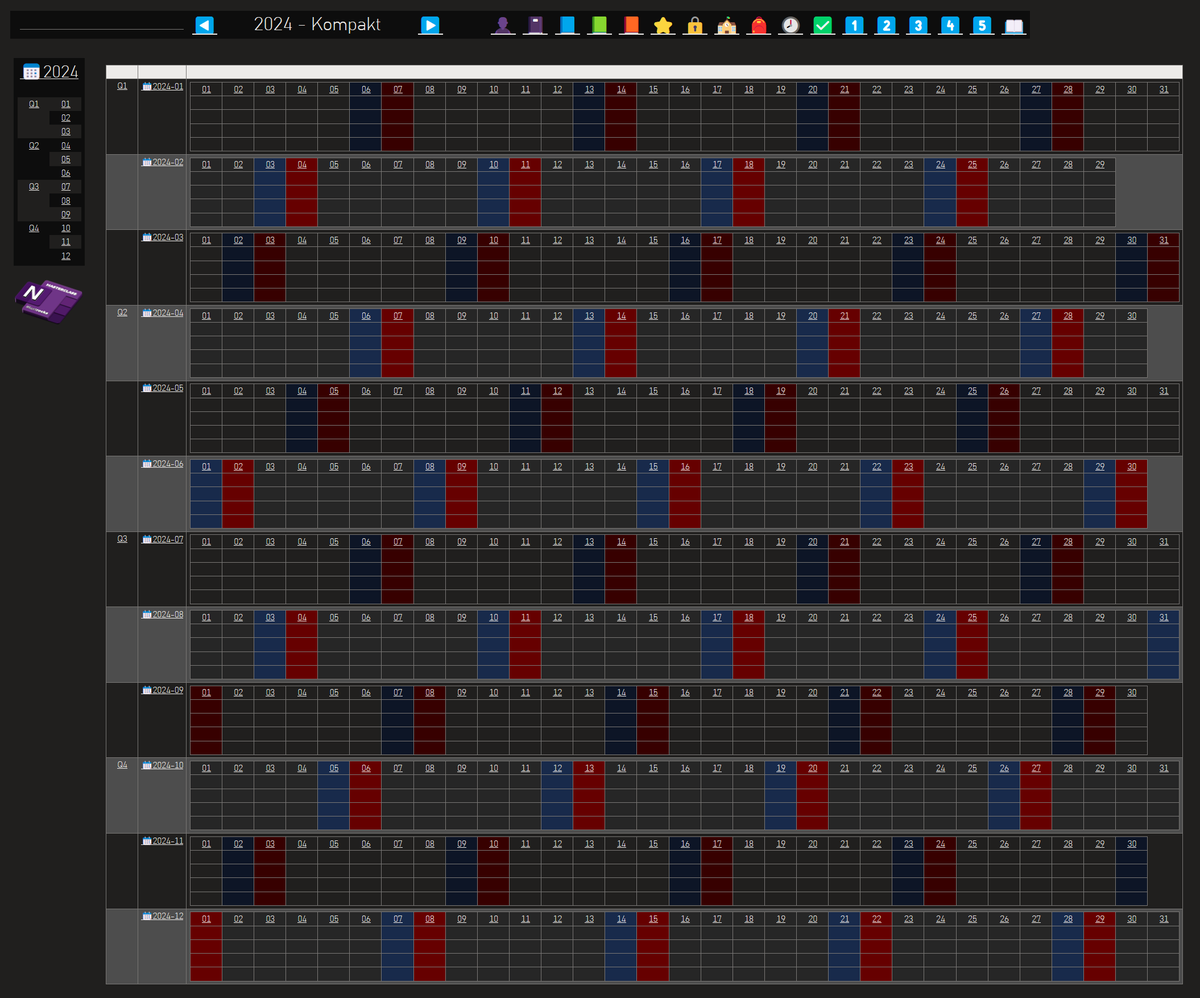
Task: Click the blue number 1 icon
Action: click(x=854, y=25)
